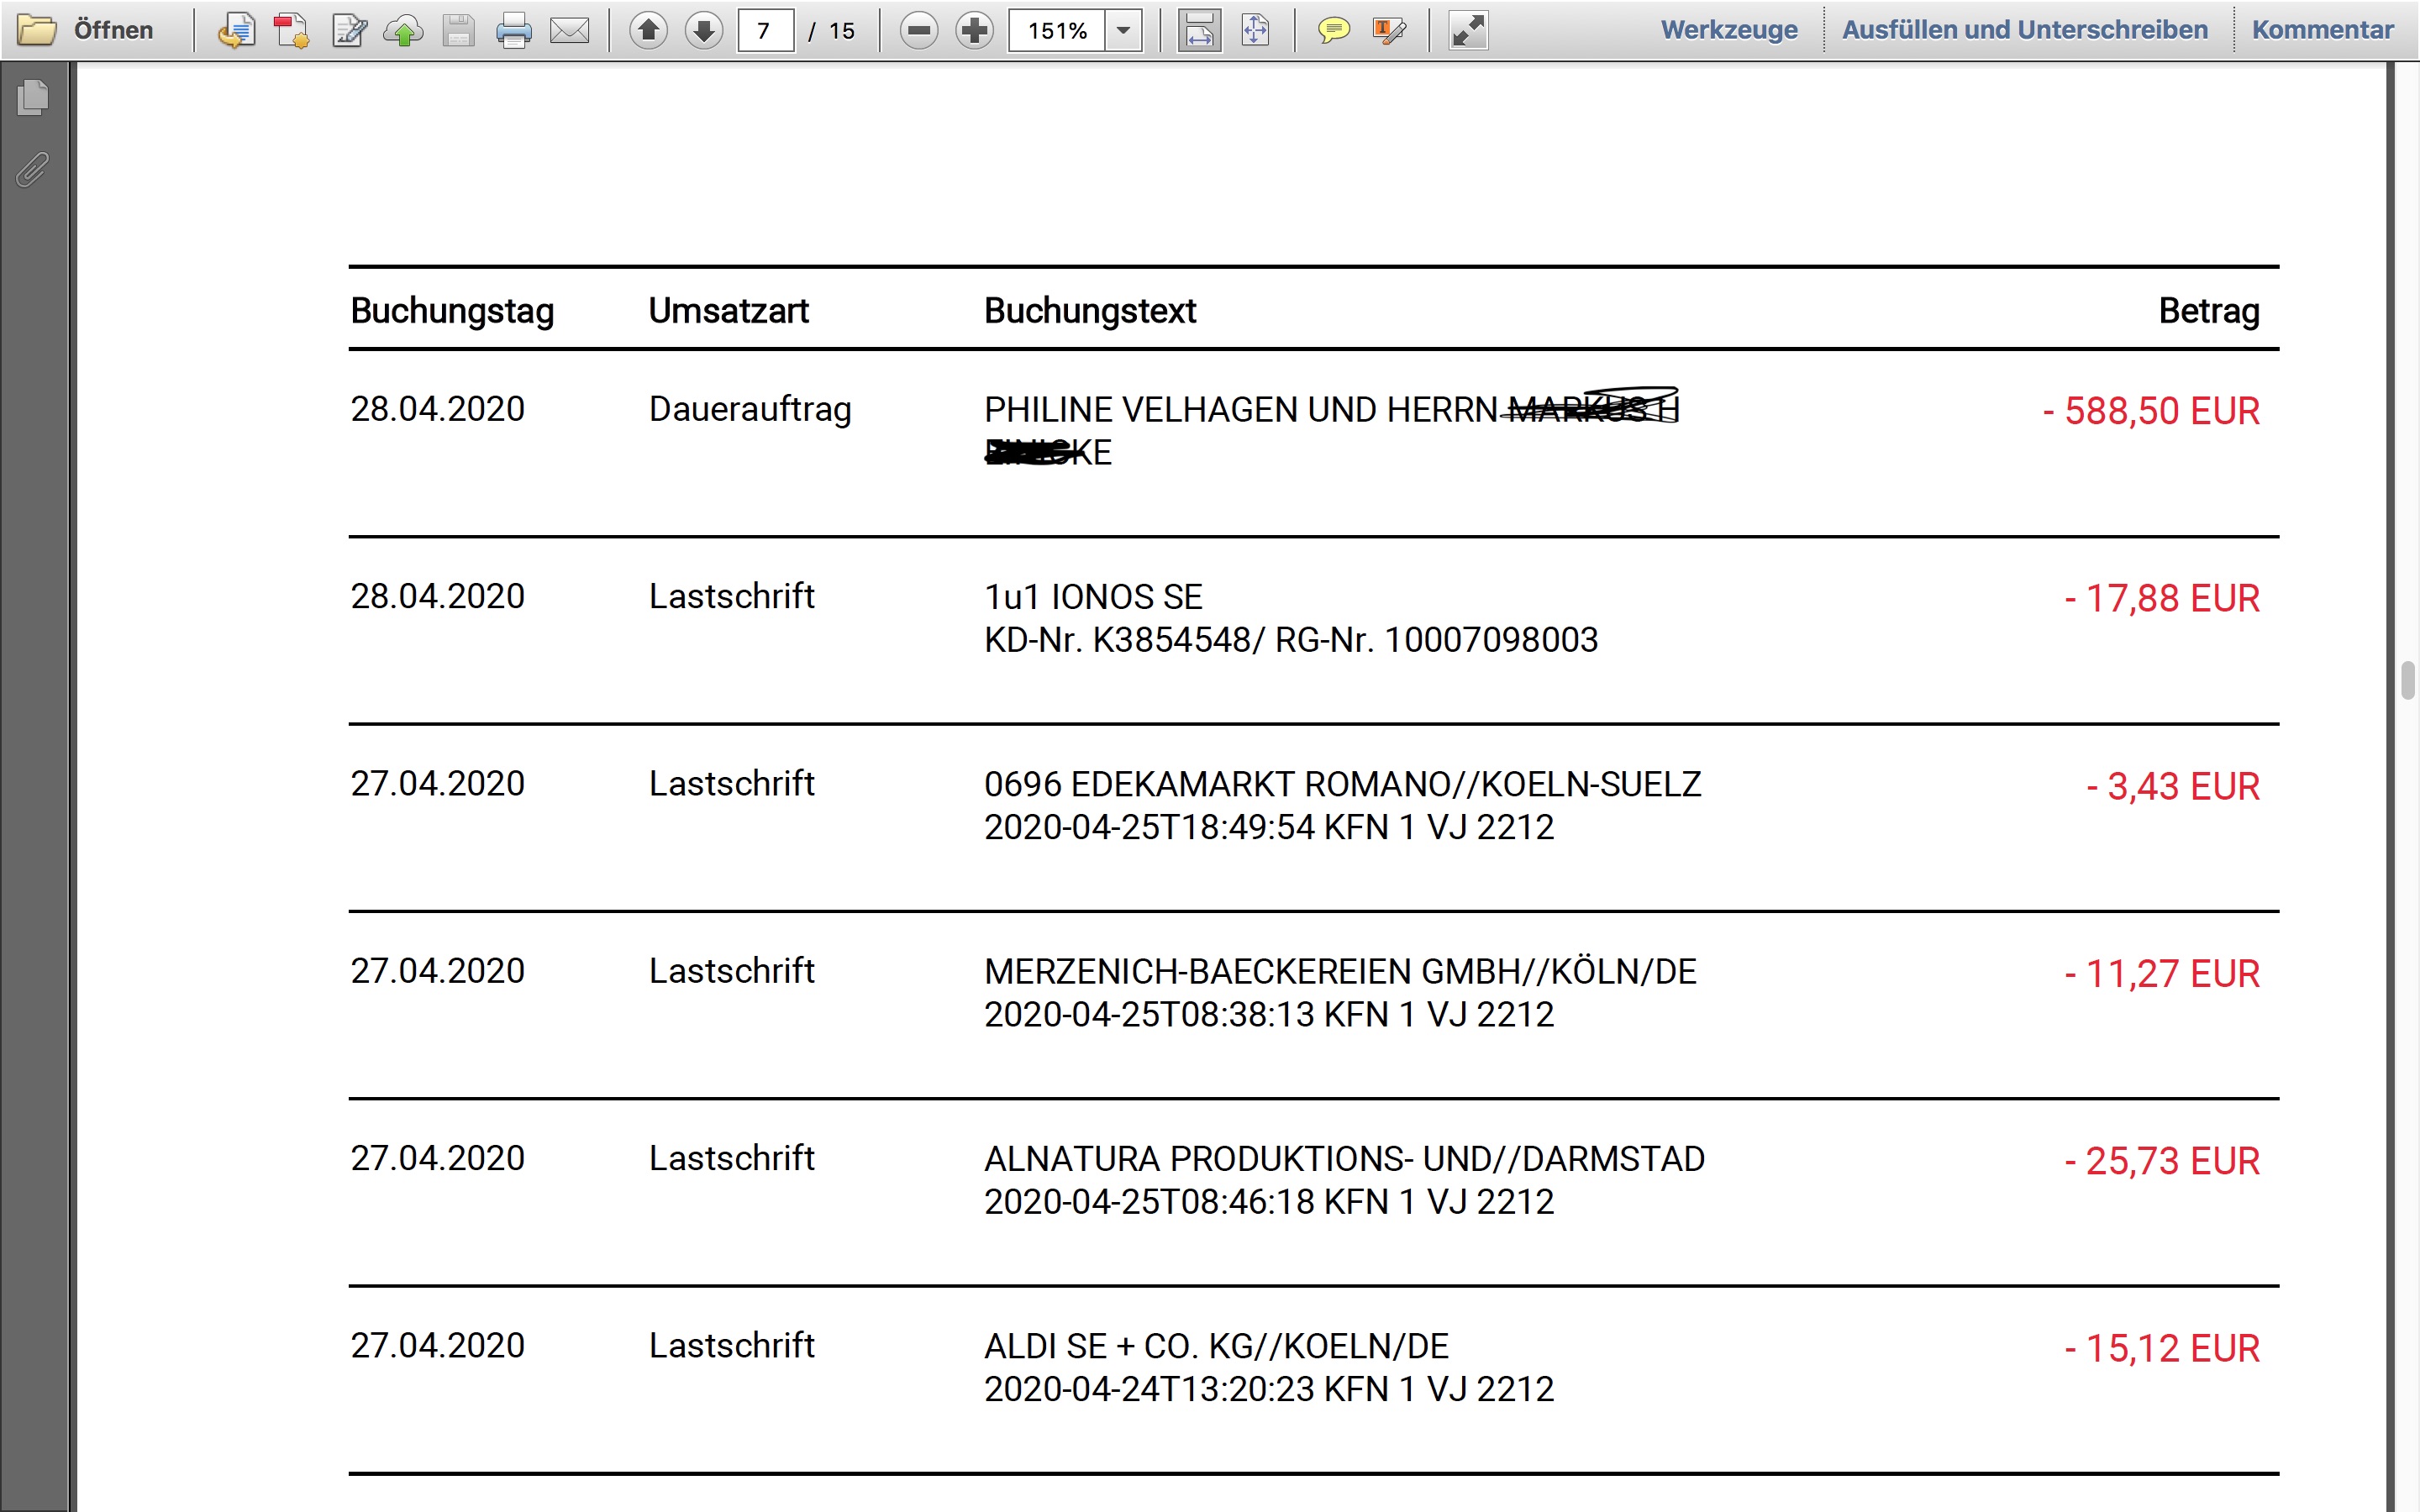Select the highlight text tool

[x=1389, y=31]
